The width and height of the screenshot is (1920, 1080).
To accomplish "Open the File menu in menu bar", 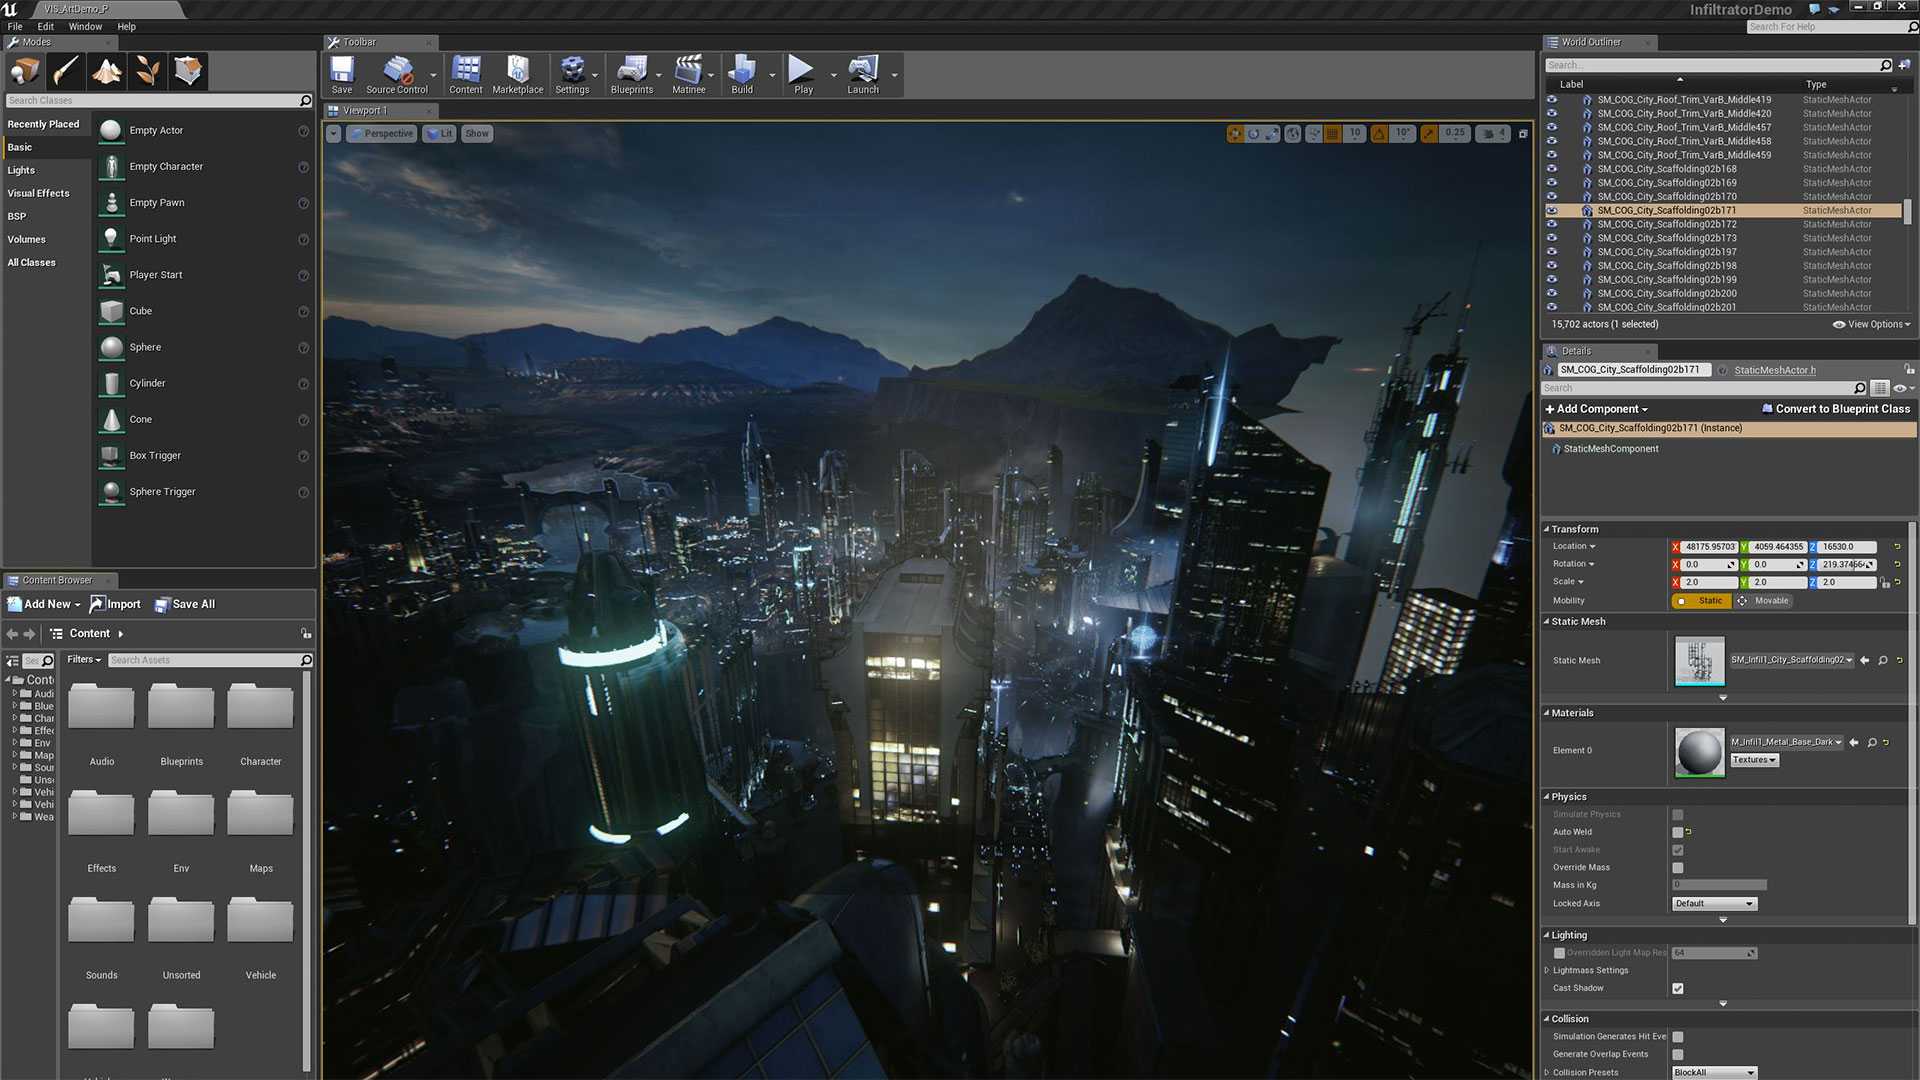I will tap(15, 26).
